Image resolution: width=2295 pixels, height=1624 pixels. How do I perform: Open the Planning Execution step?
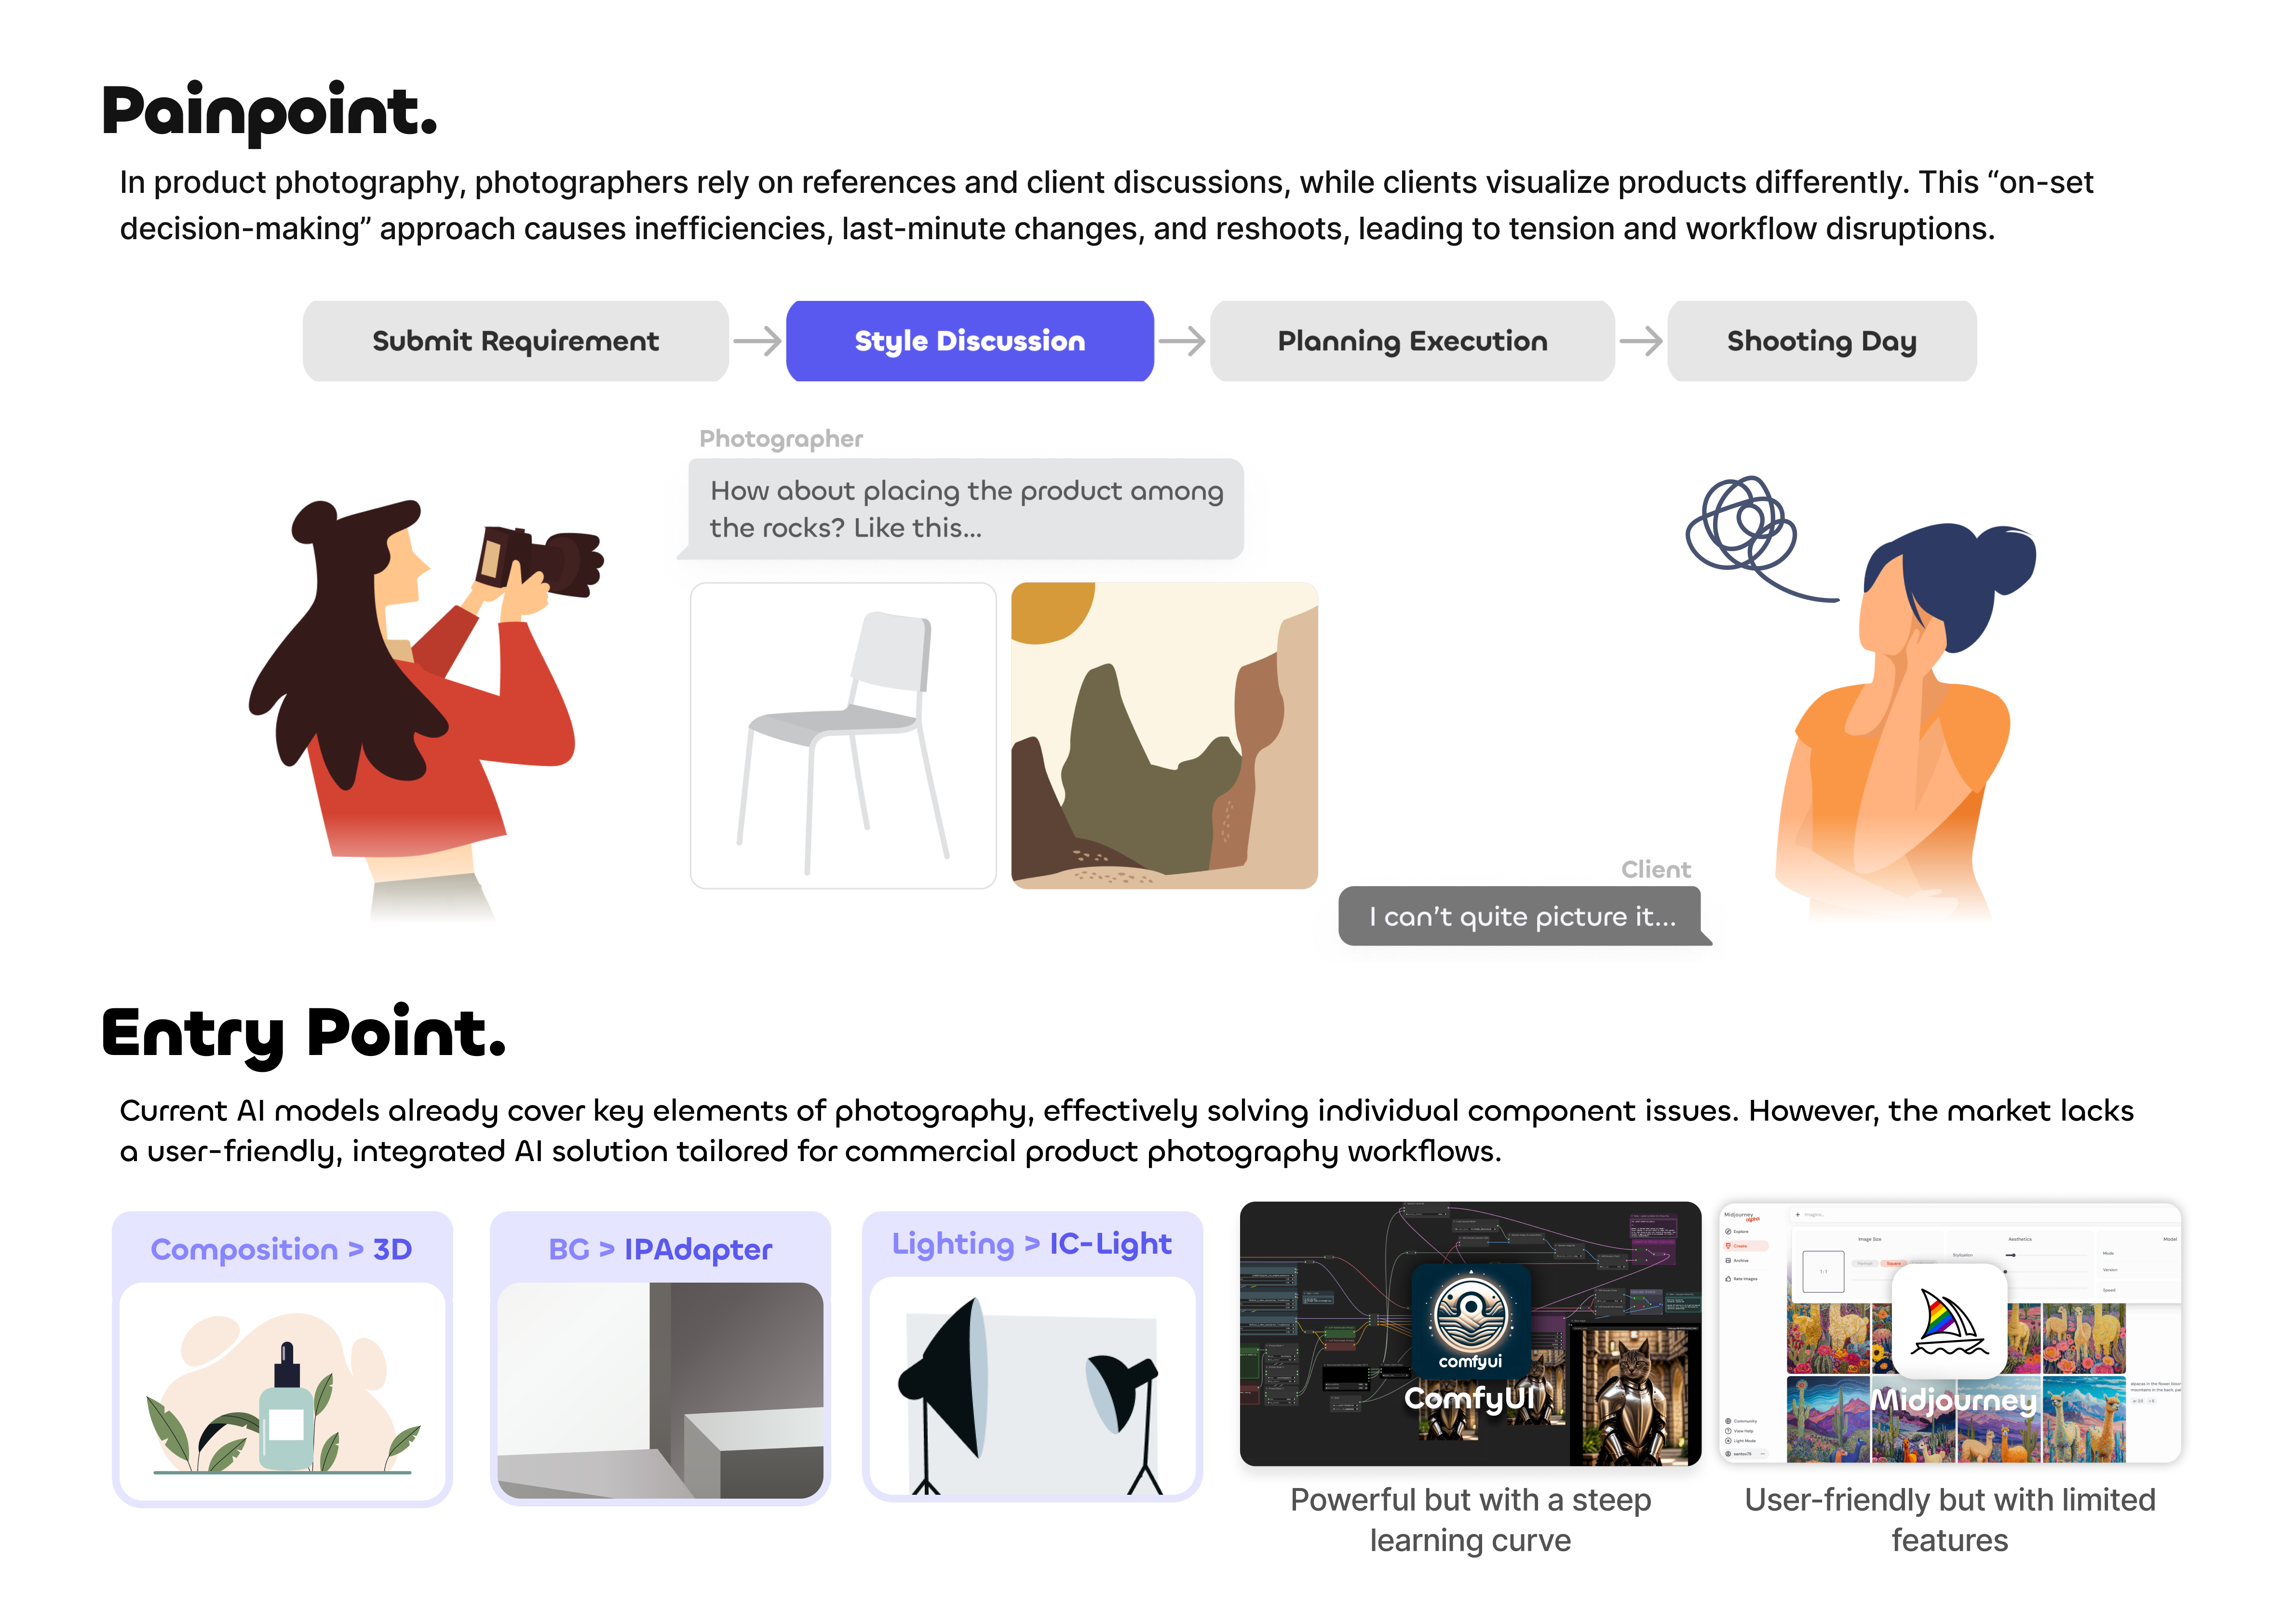pyautogui.click(x=1412, y=341)
